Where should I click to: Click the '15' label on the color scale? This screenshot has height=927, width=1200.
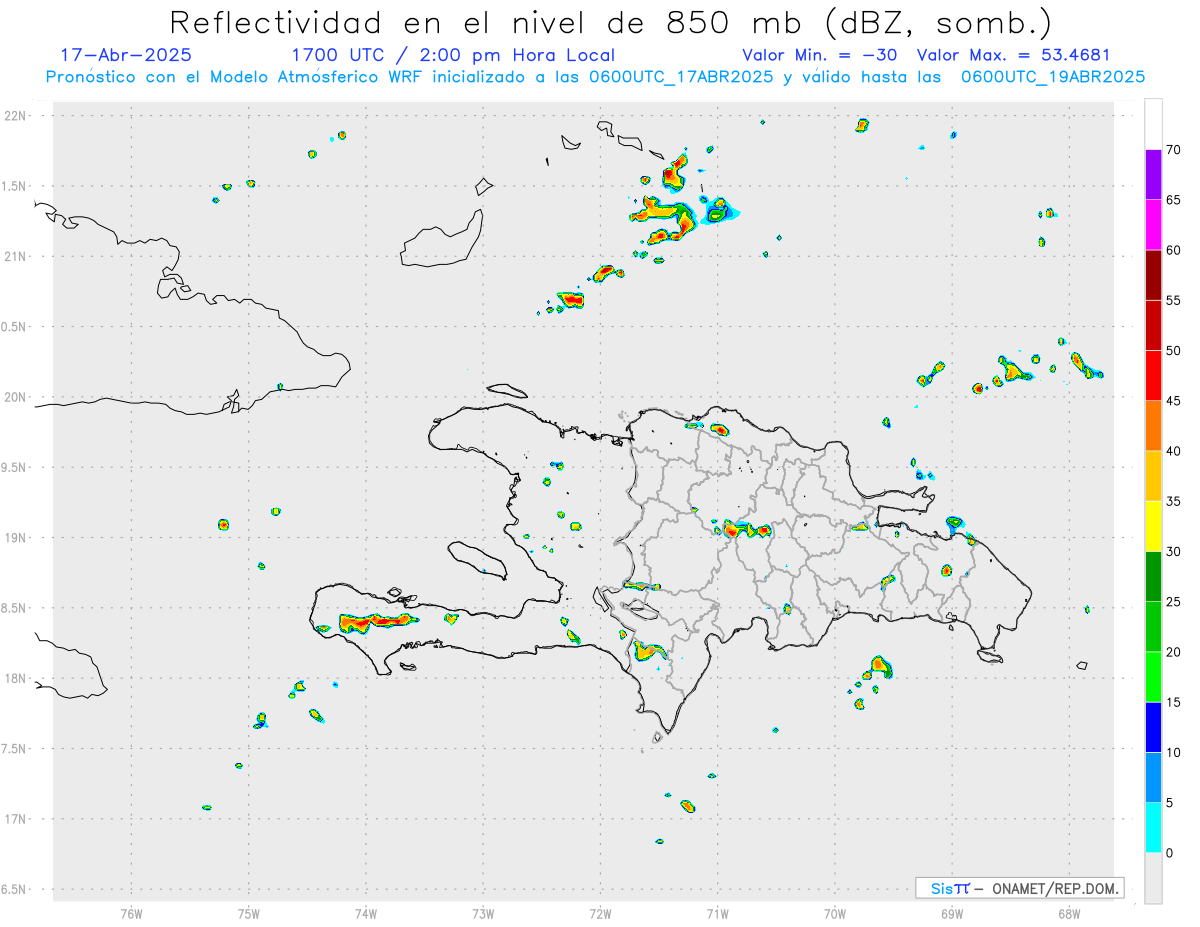click(x=1174, y=702)
